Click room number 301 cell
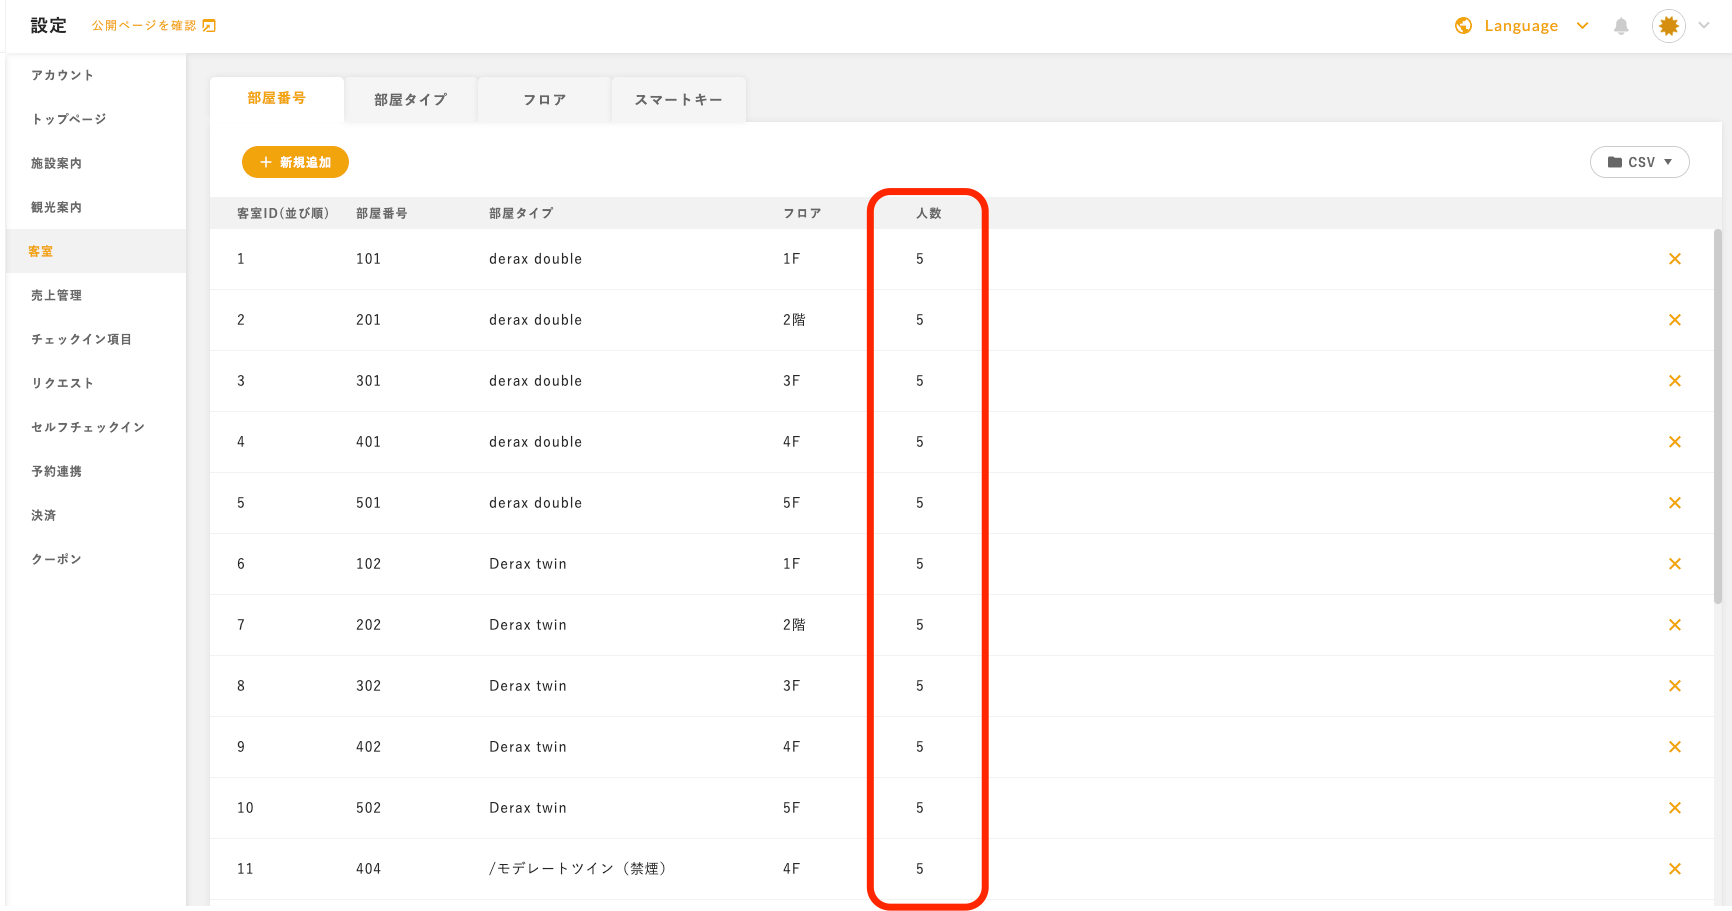The width and height of the screenshot is (1732, 911). click(368, 381)
